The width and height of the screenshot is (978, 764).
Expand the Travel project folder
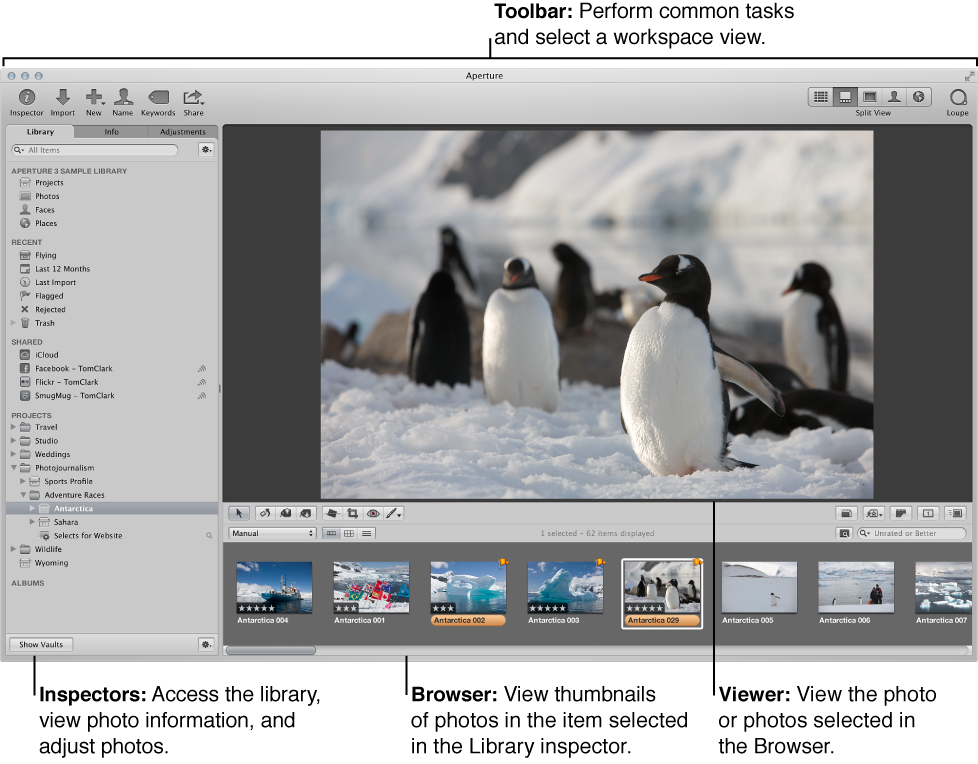(14, 427)
